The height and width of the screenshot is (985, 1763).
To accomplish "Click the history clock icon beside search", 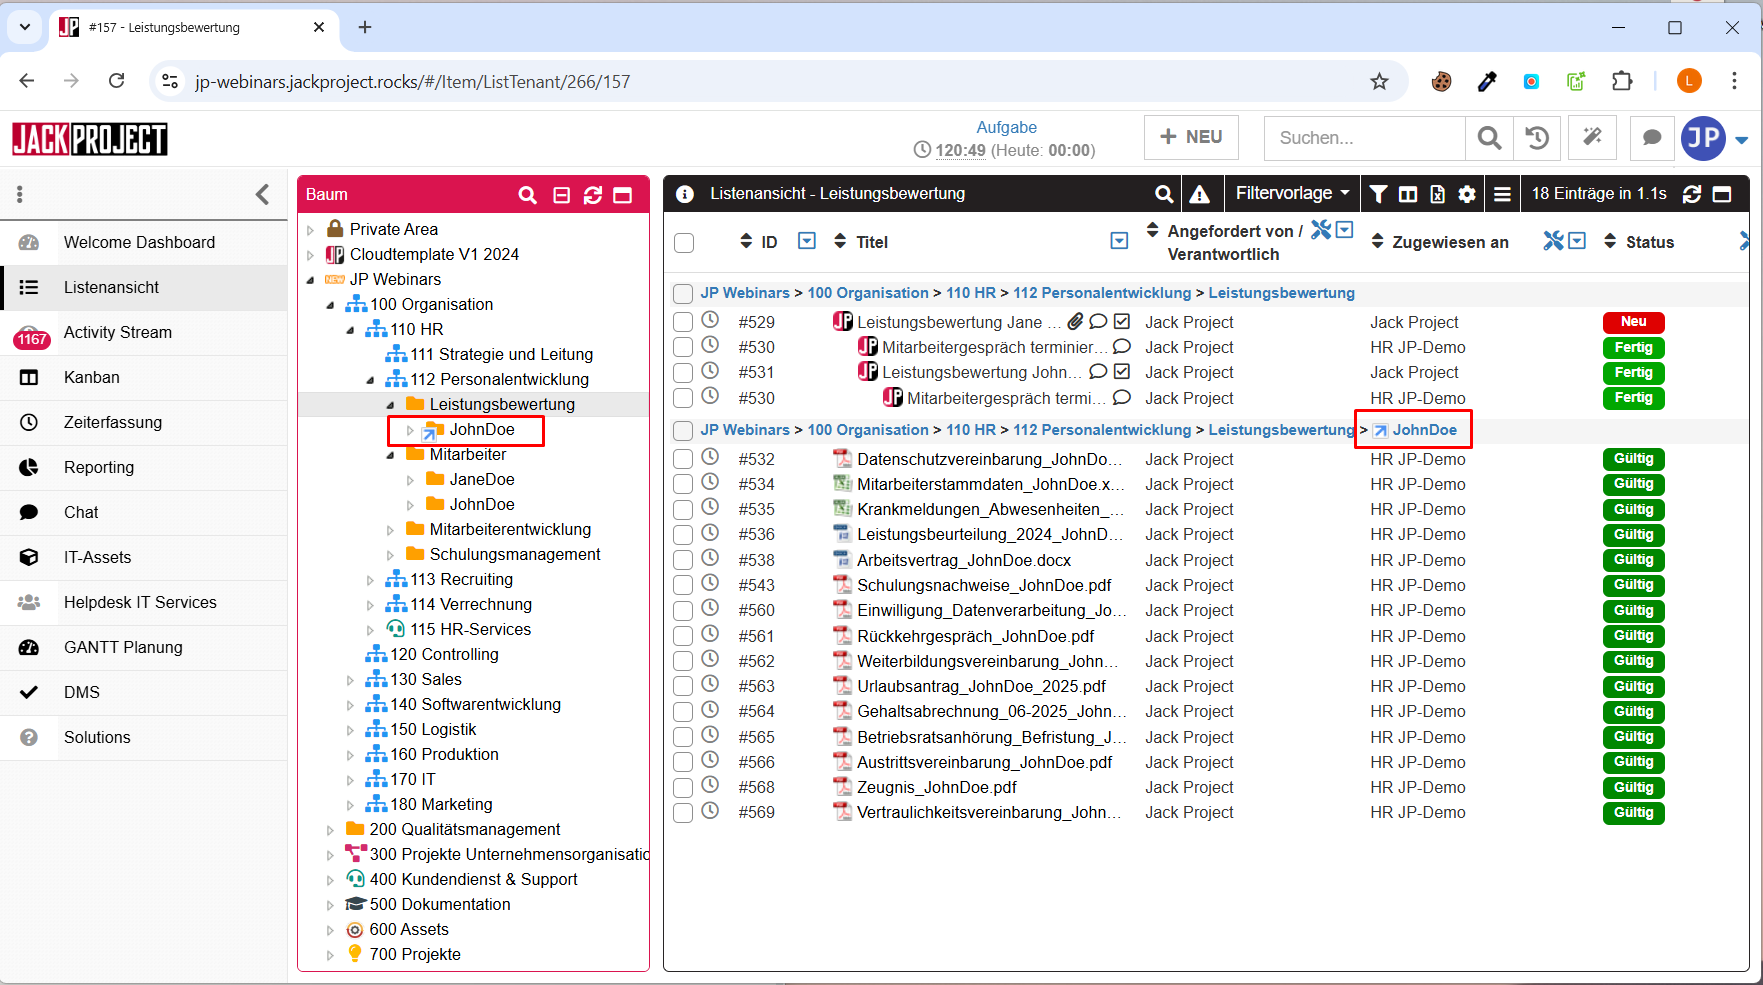I will [x=1537, y=138].
